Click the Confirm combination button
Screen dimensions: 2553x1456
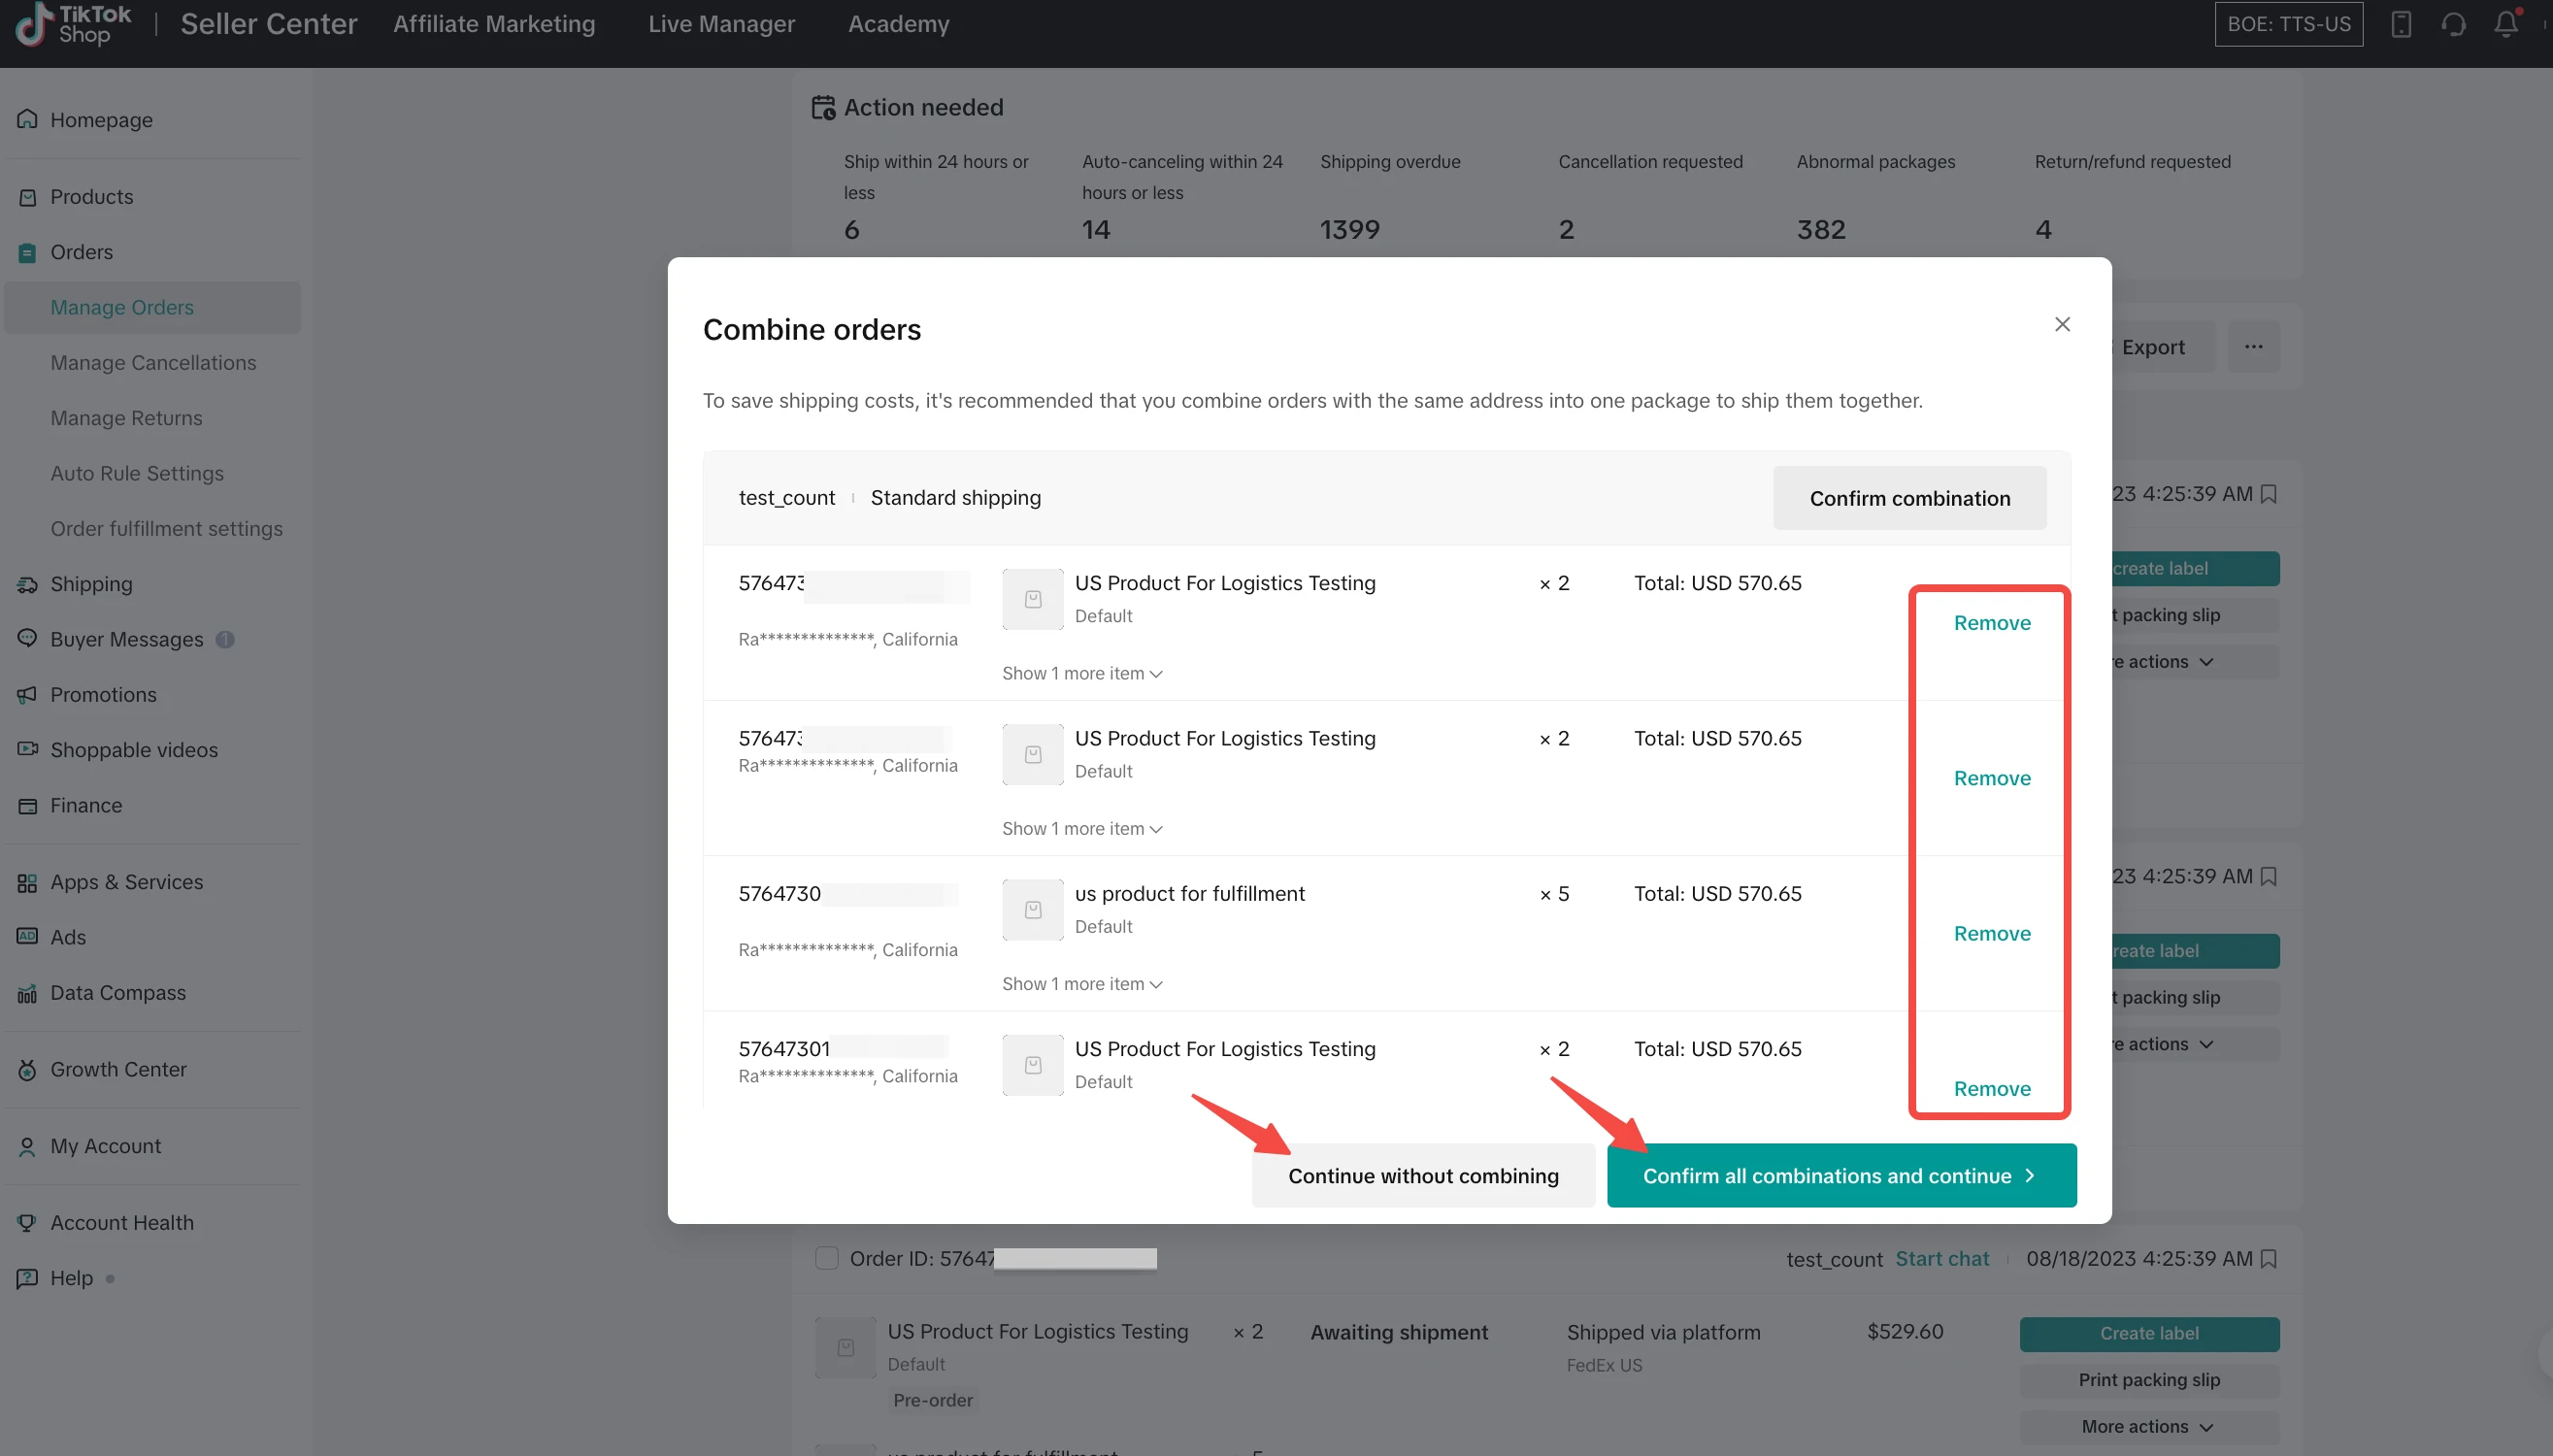(x=1909, y=498)
